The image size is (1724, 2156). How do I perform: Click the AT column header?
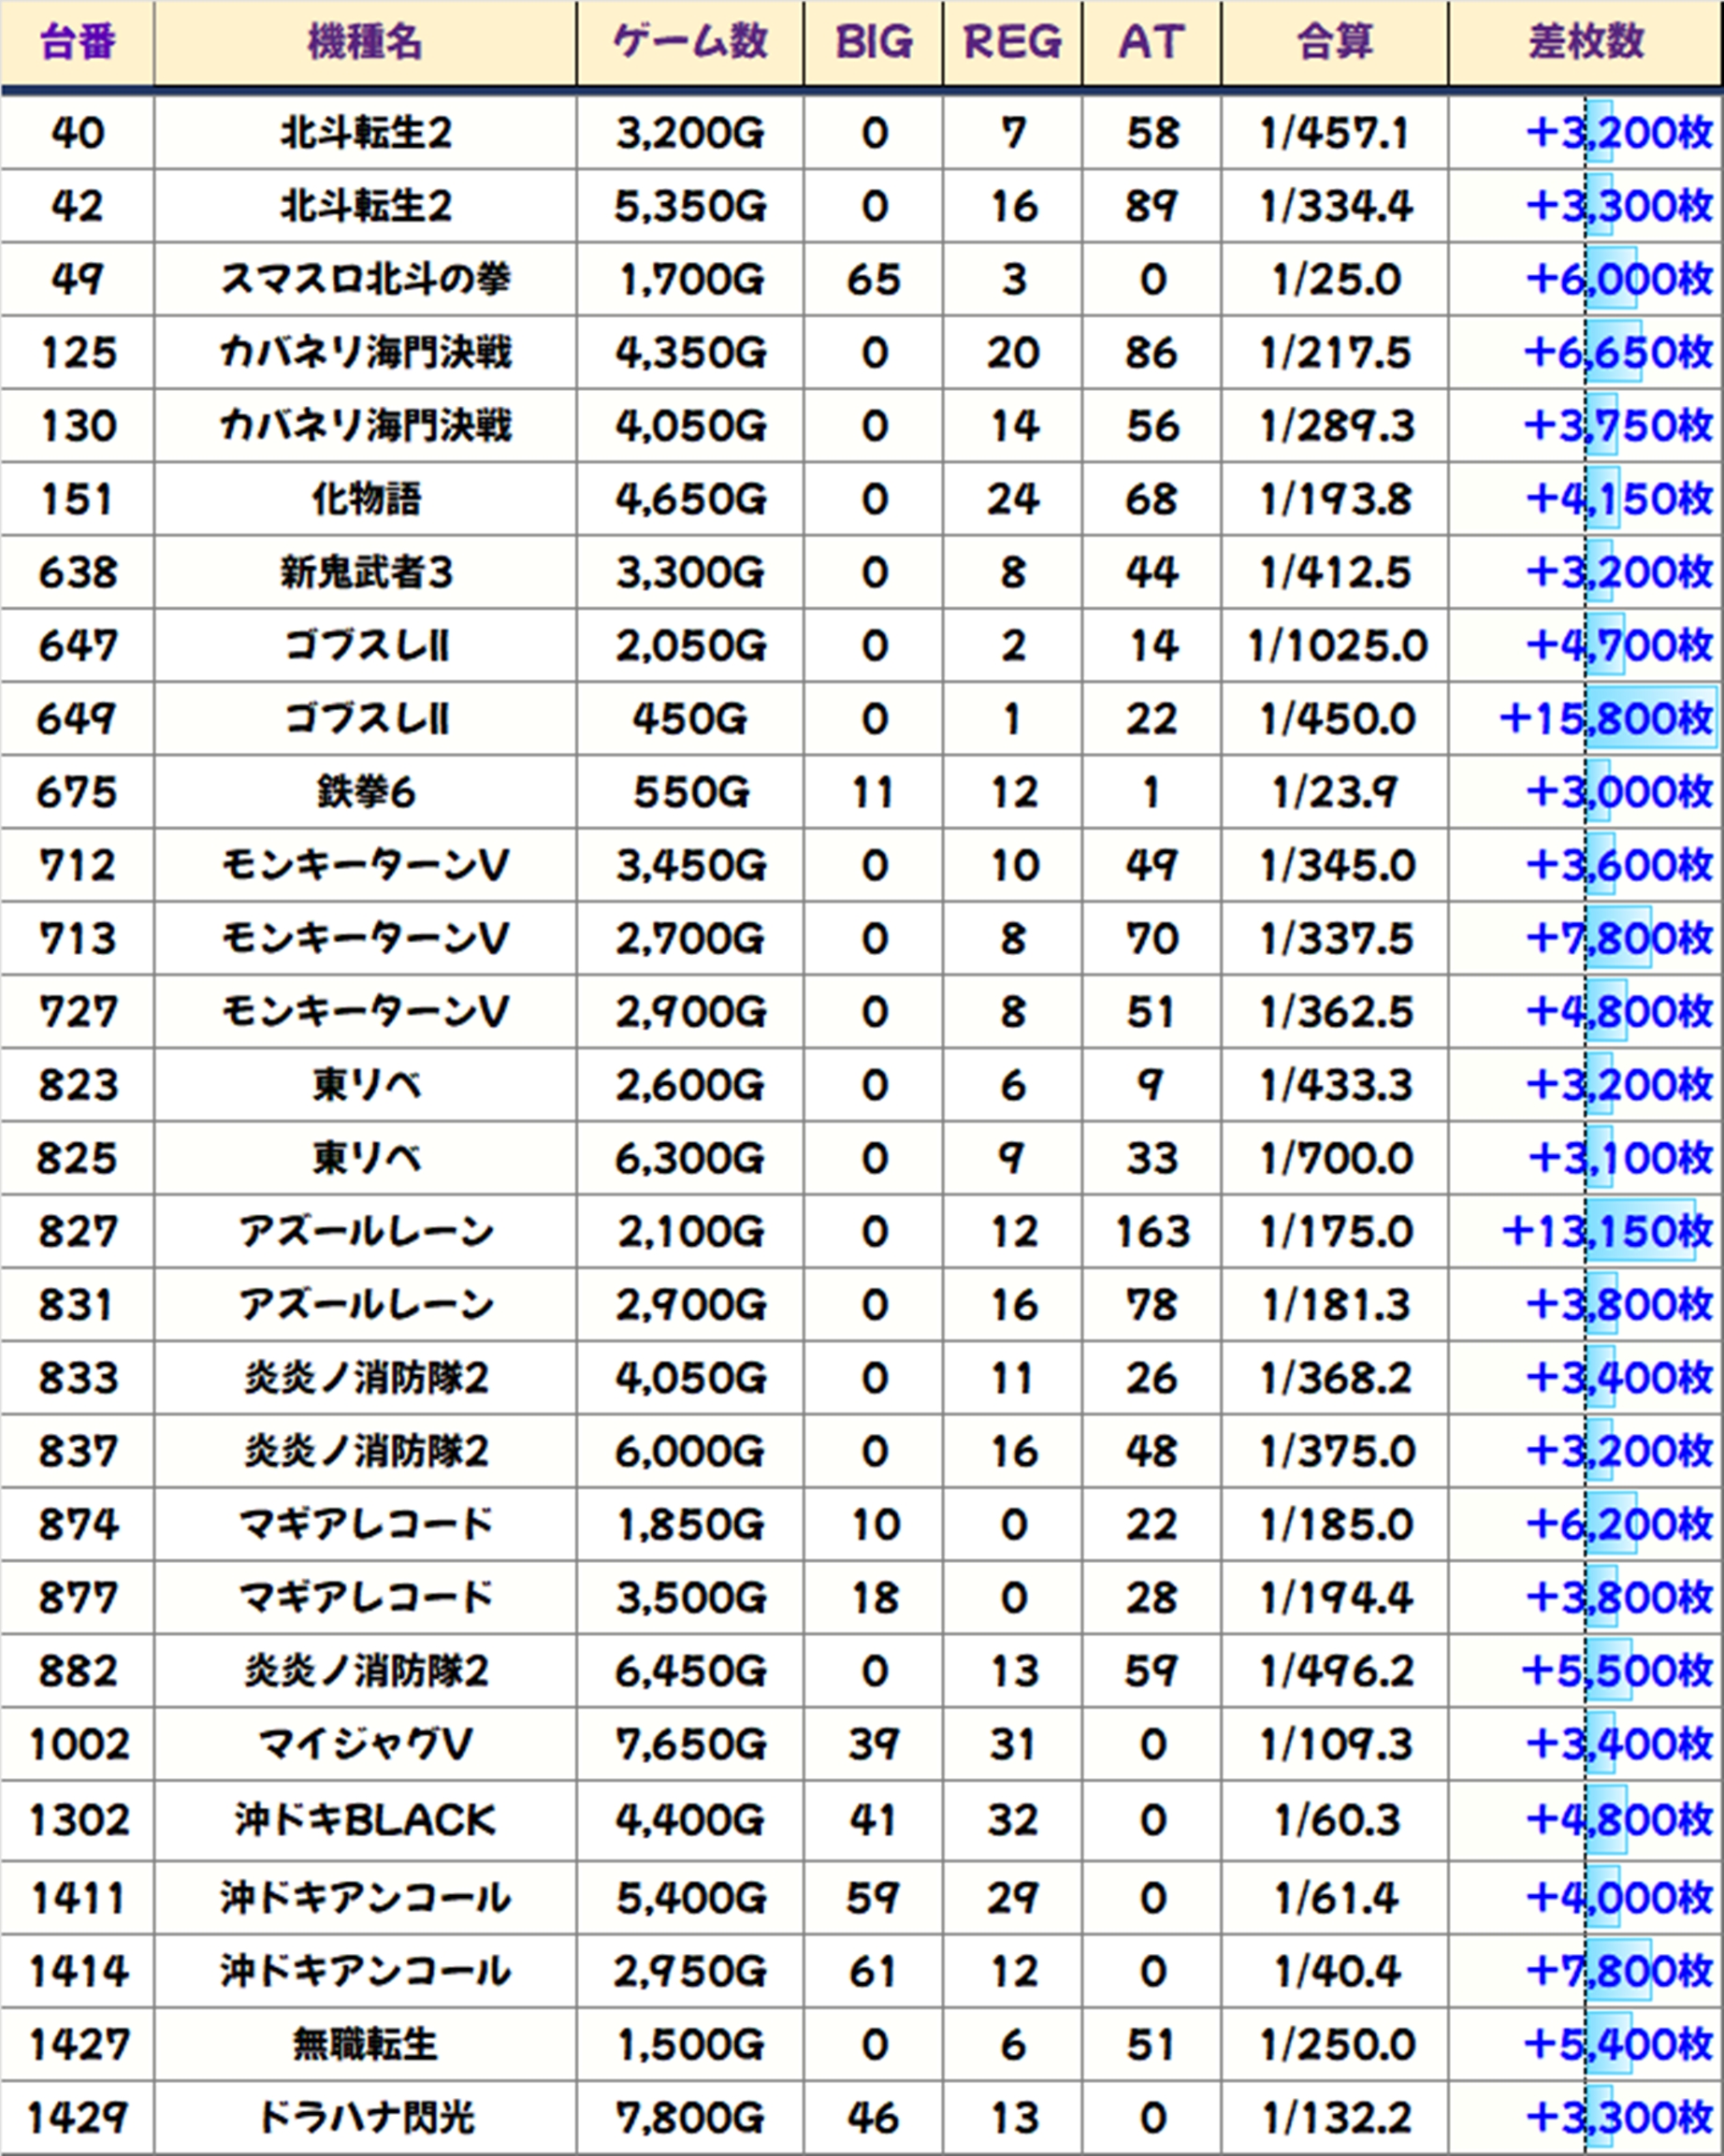click(x=1151, y=43)
